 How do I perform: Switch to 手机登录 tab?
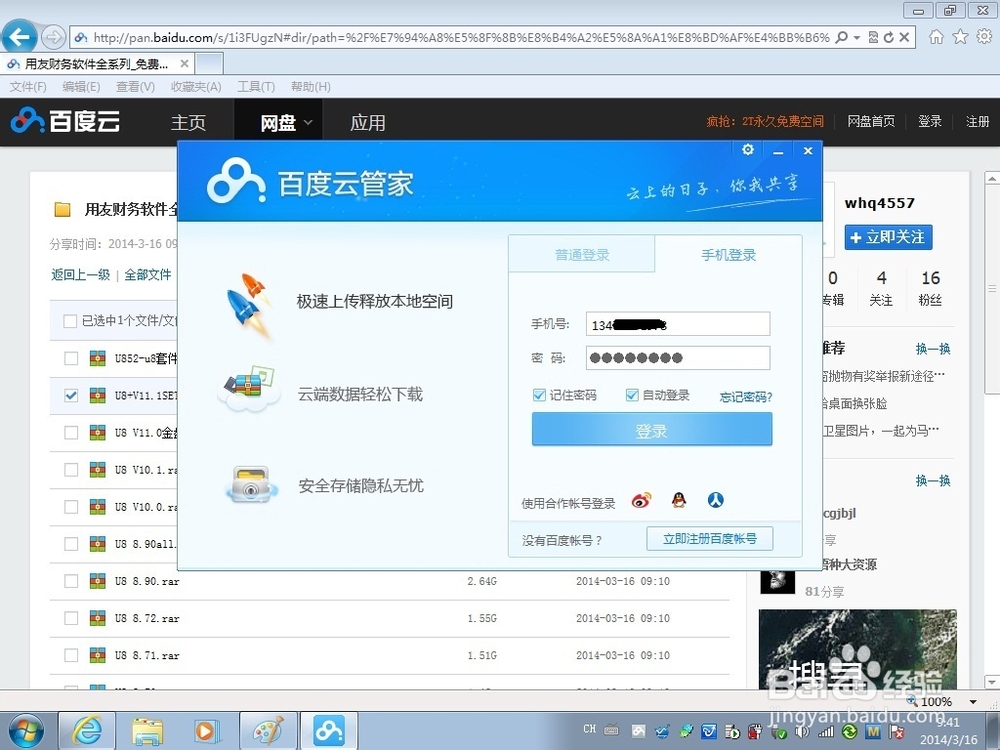728,255
